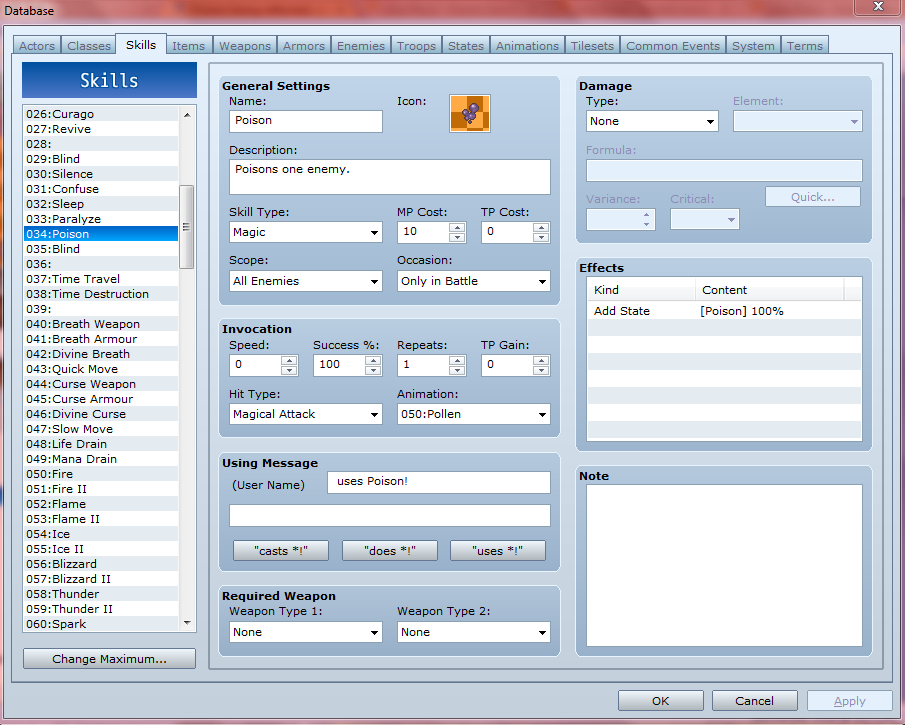Click the skill Name text field
Screen dimensions: 905x725
coord(305,121)
